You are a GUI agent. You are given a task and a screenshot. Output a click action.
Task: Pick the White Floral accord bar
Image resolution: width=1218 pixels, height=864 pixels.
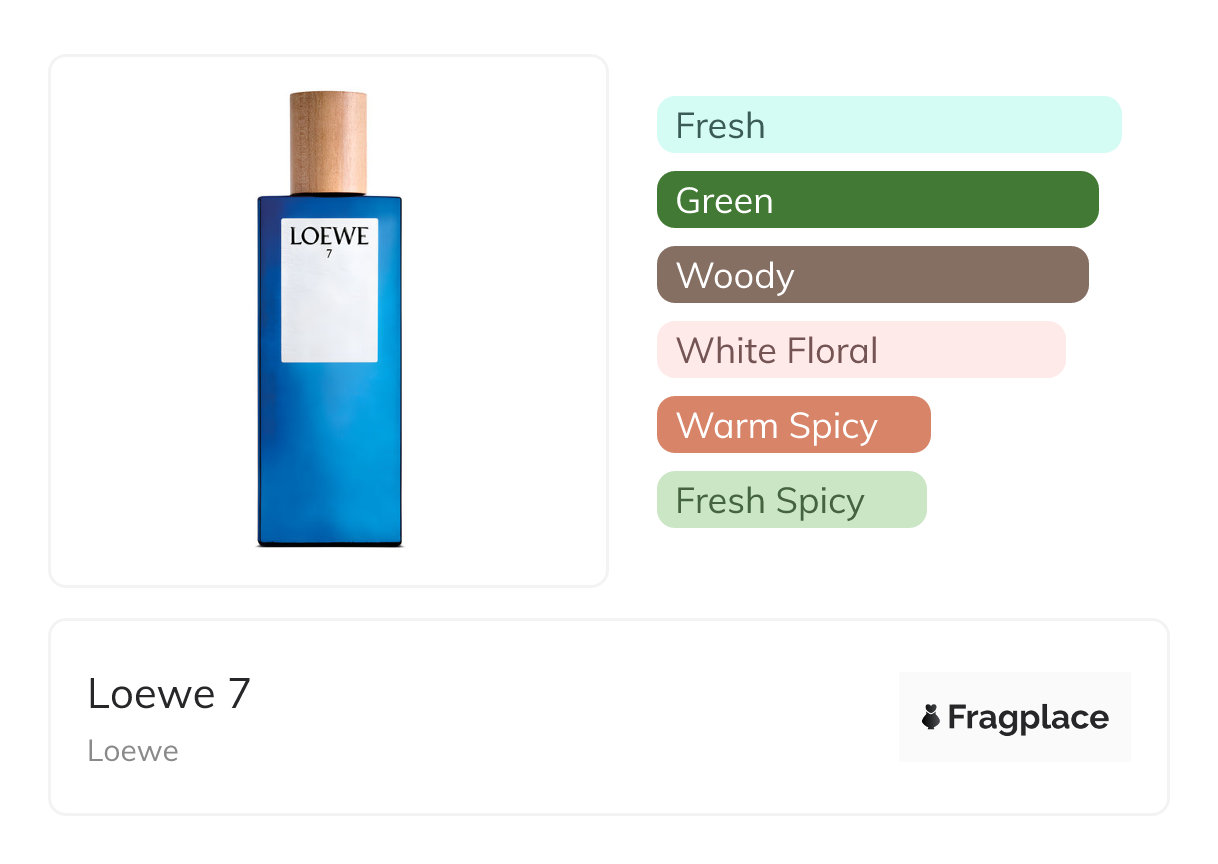point(860,350)
